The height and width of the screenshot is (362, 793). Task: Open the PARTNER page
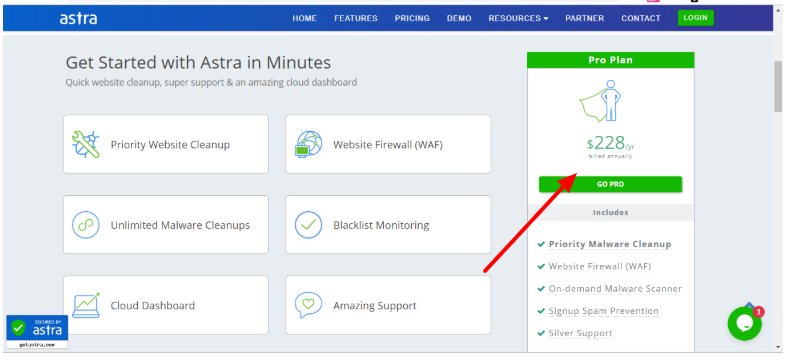(585, 18)
